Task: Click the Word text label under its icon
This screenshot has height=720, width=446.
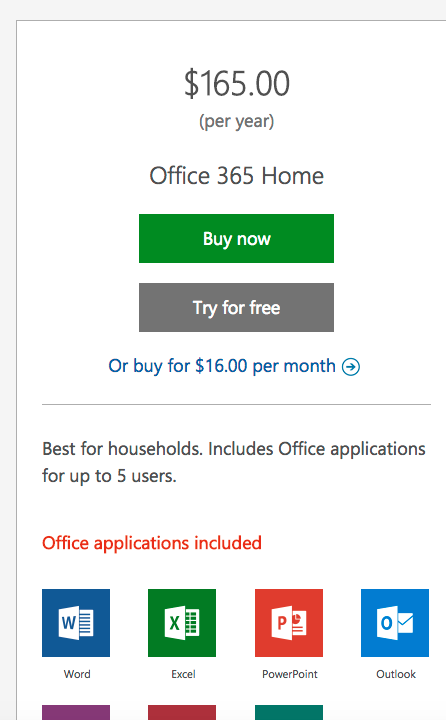Action: [77, 674]
